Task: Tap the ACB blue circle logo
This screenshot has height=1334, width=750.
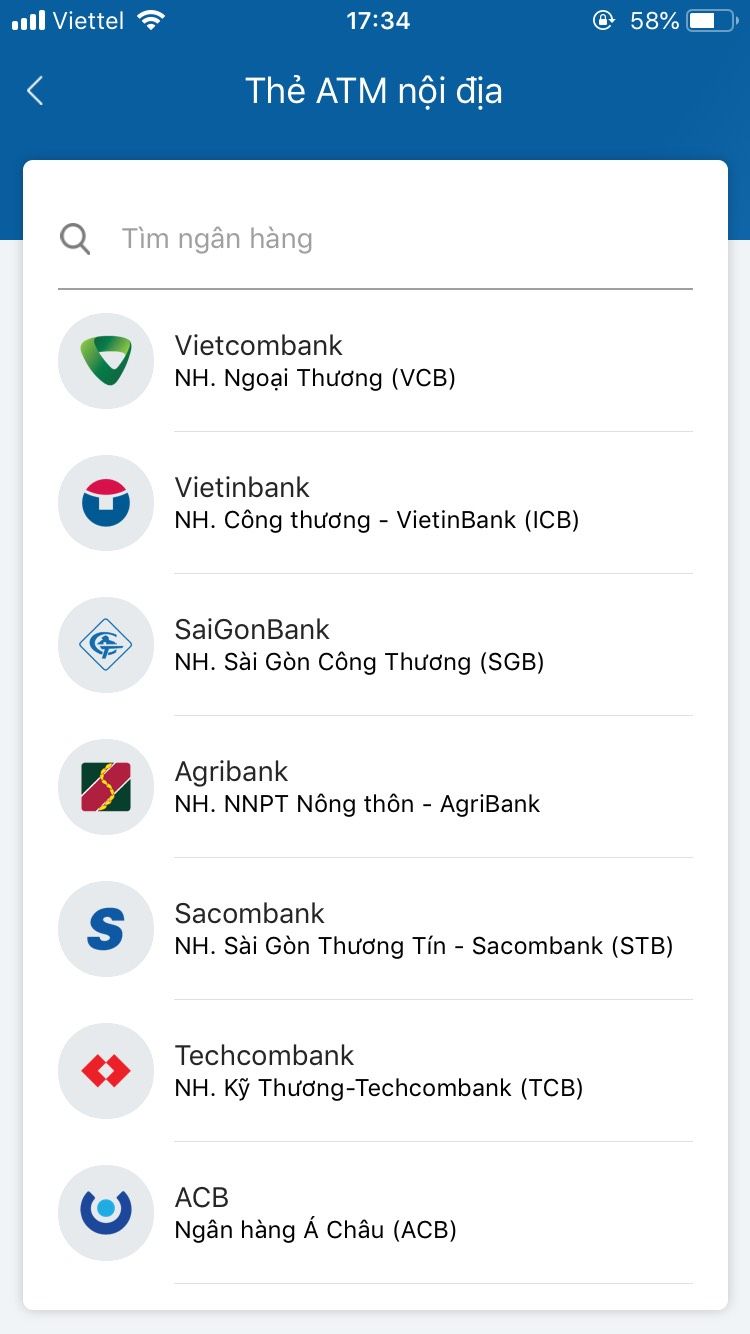Action: point(106,1213)
